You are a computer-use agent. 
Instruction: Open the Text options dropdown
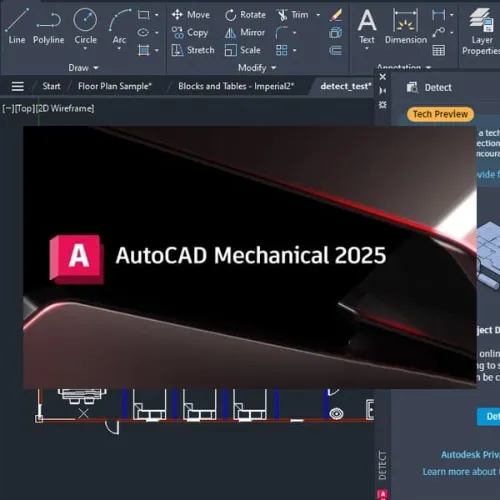[367, 49]
